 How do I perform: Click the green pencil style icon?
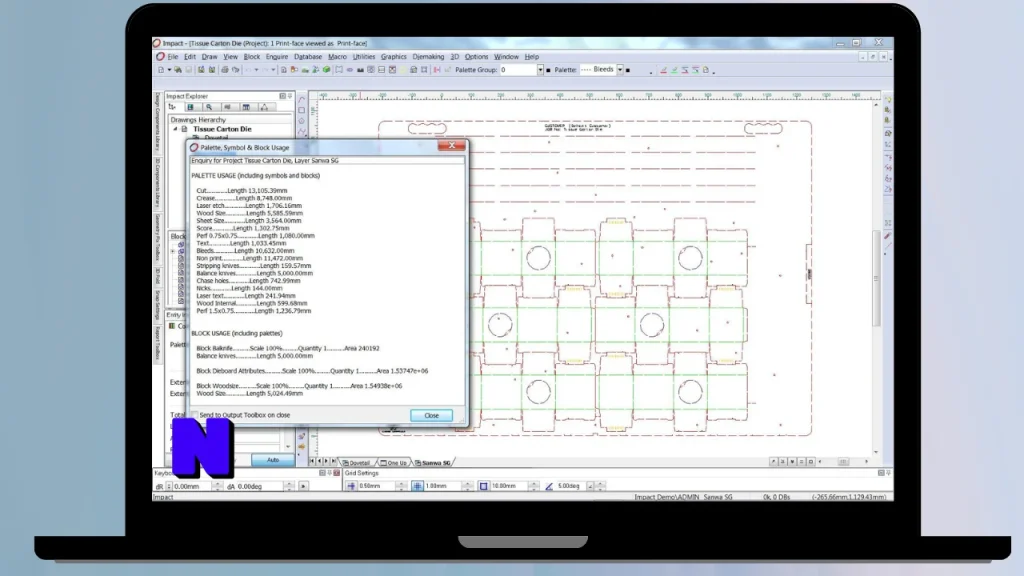coord(674,70)
